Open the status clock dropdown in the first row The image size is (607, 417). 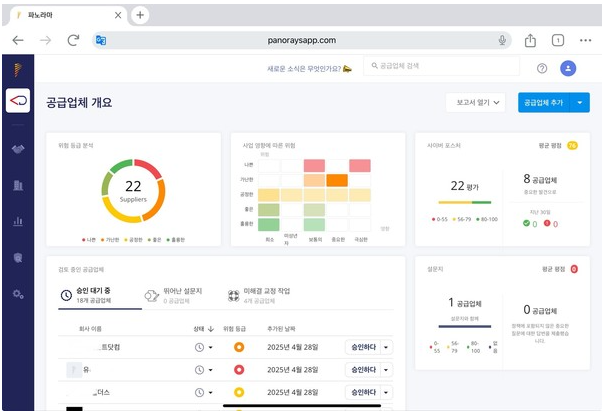pyautogui.click(x=204, y=346)
